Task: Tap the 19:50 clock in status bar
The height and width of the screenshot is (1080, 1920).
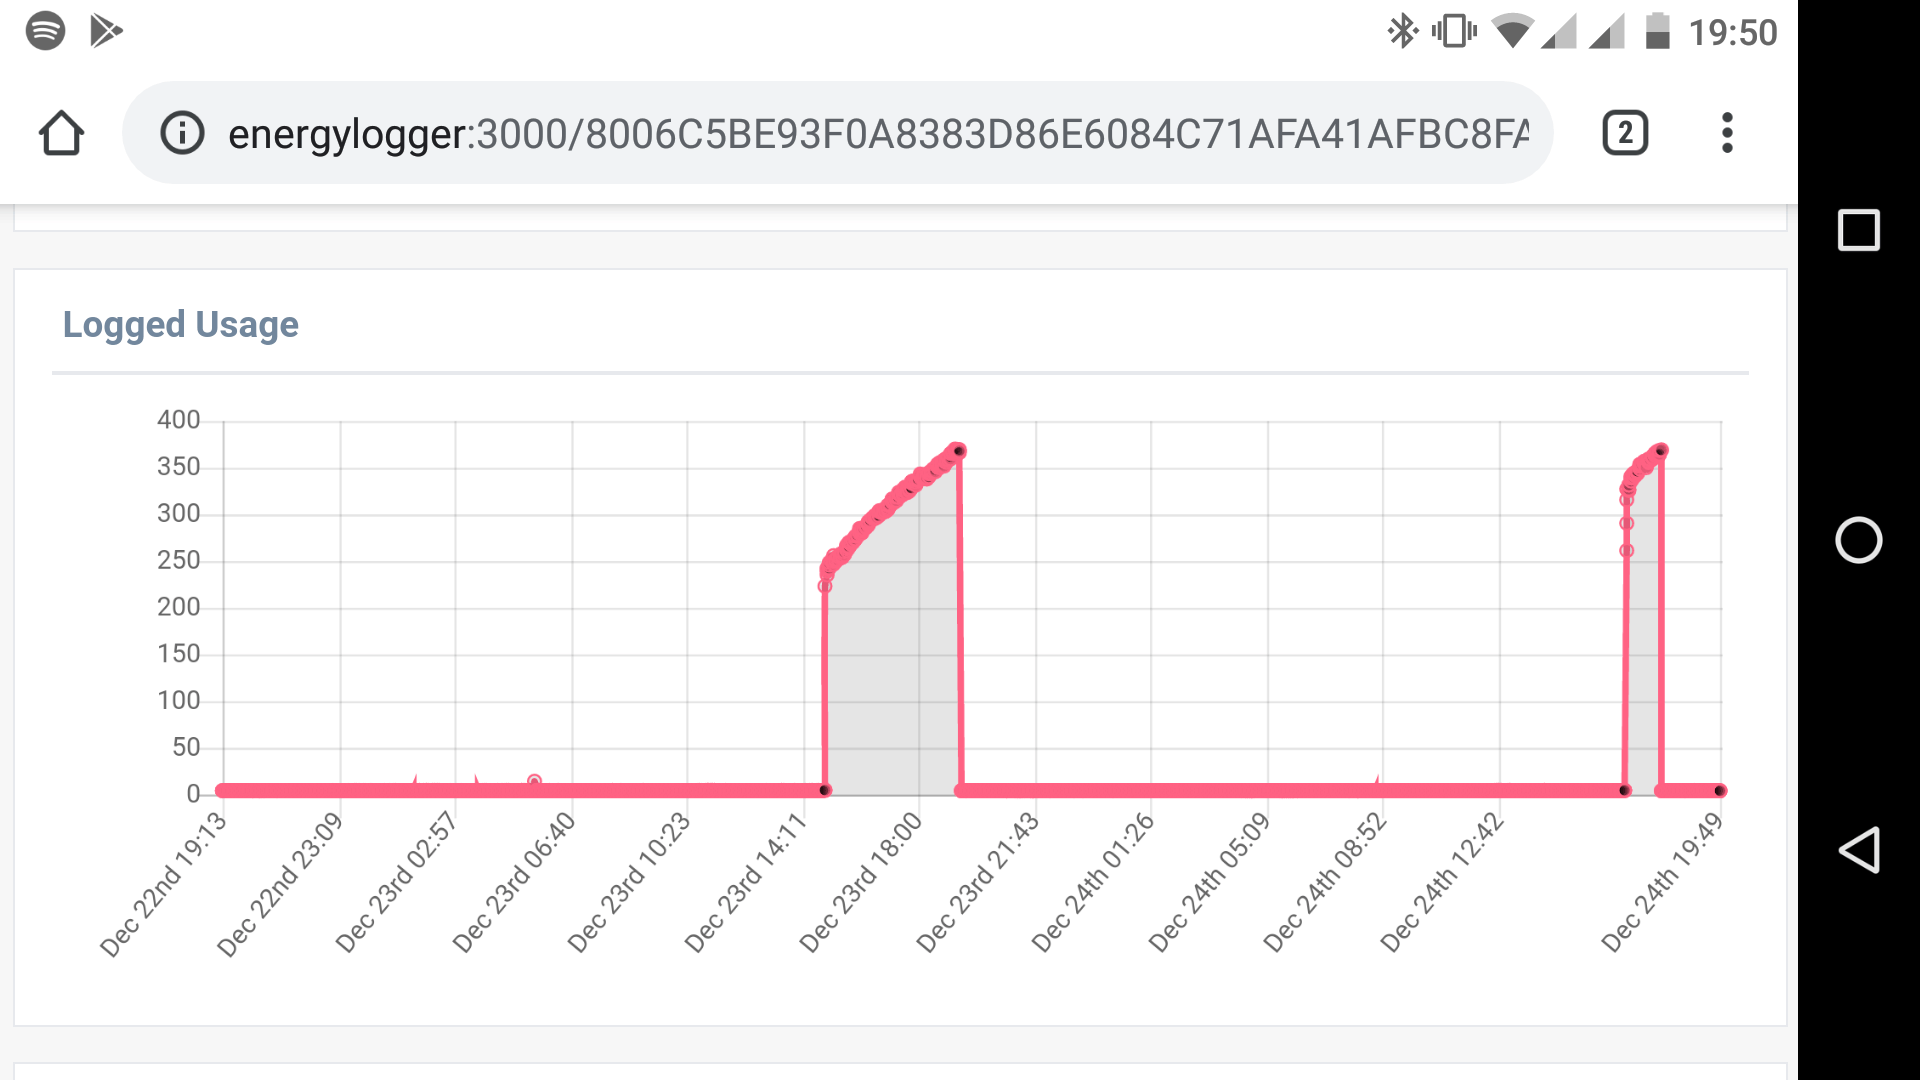Action: (1732, 33)
